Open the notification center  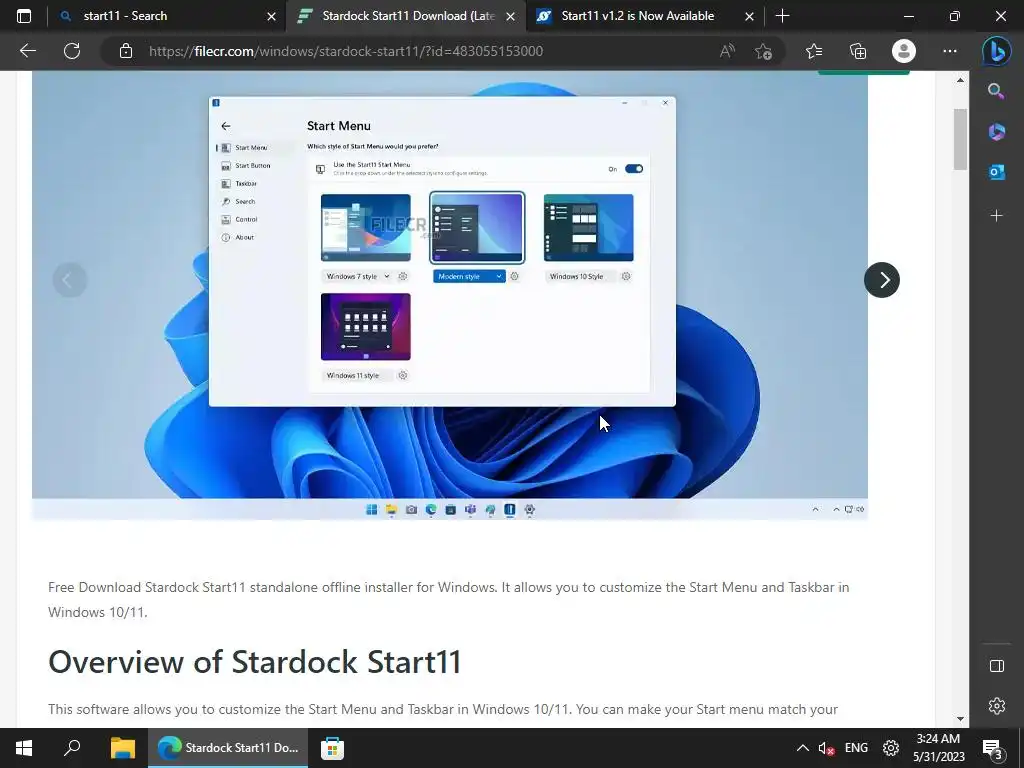[993, 749]
